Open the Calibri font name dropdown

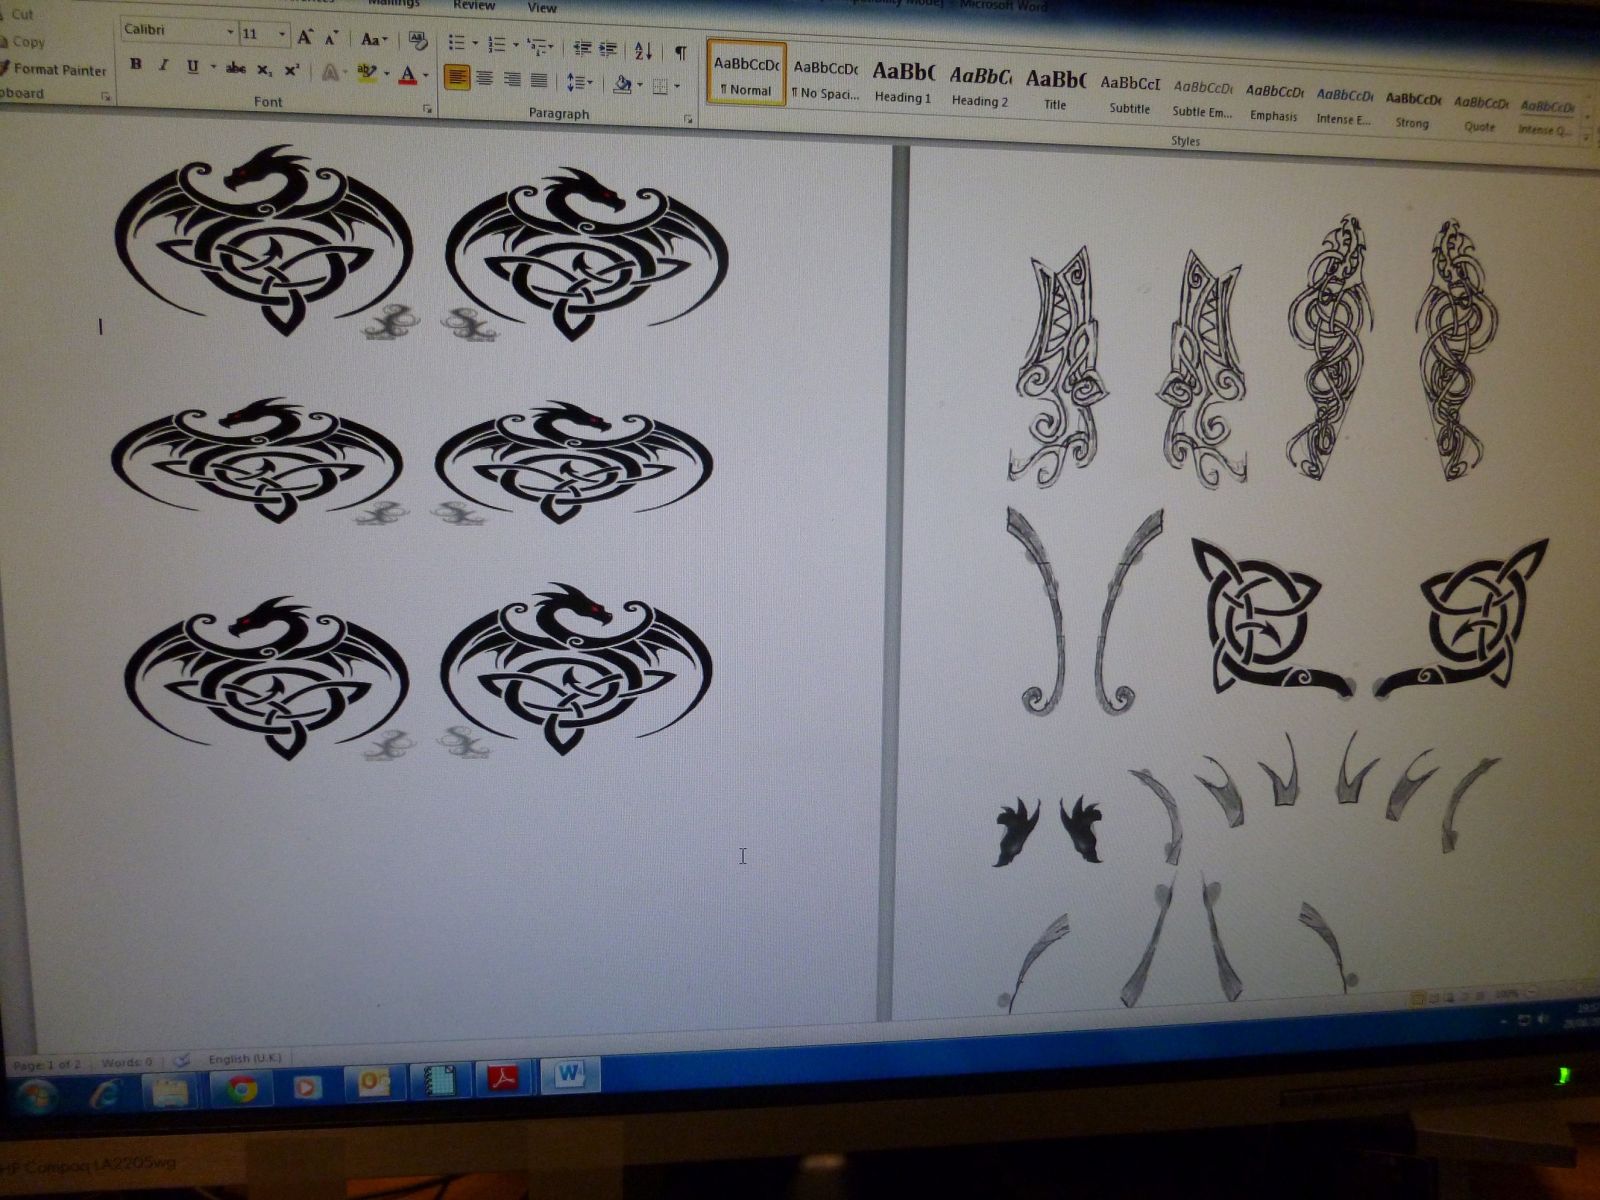(x=229, y=33)
